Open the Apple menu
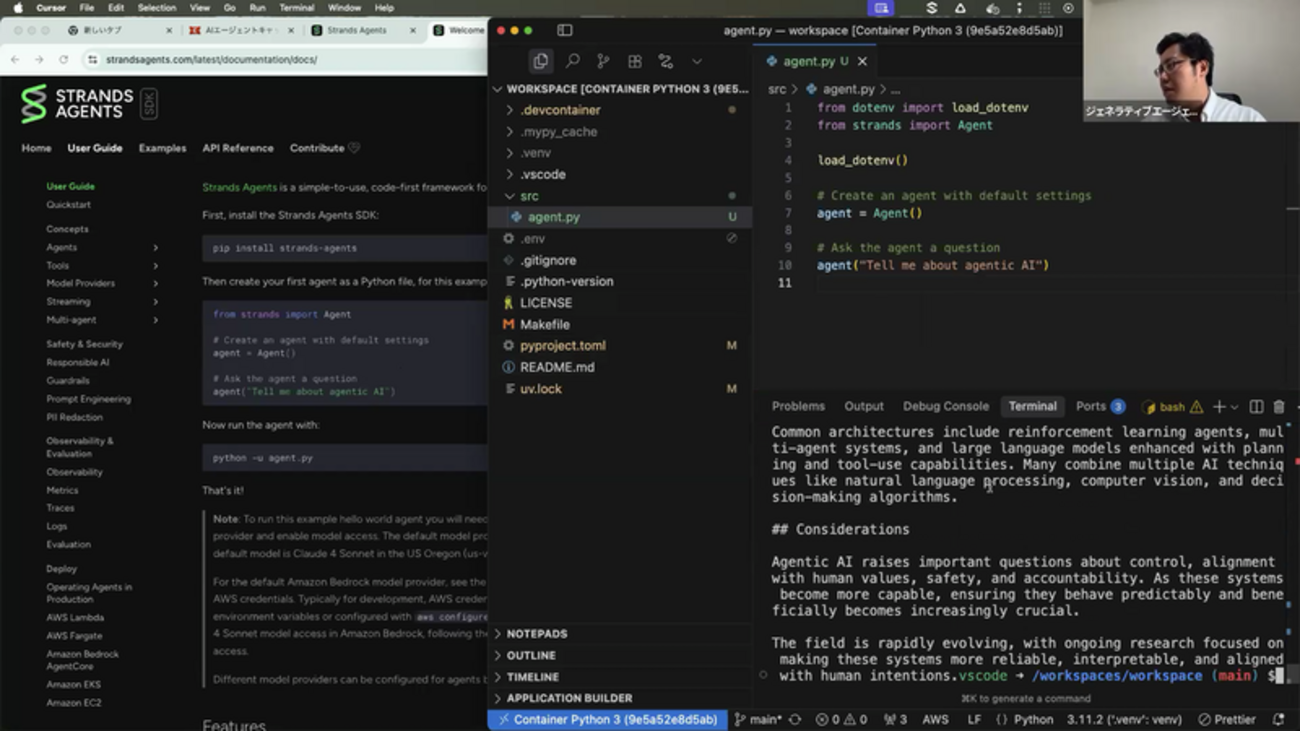Viewport: 1300px width, 731px height. coord(17,8)
